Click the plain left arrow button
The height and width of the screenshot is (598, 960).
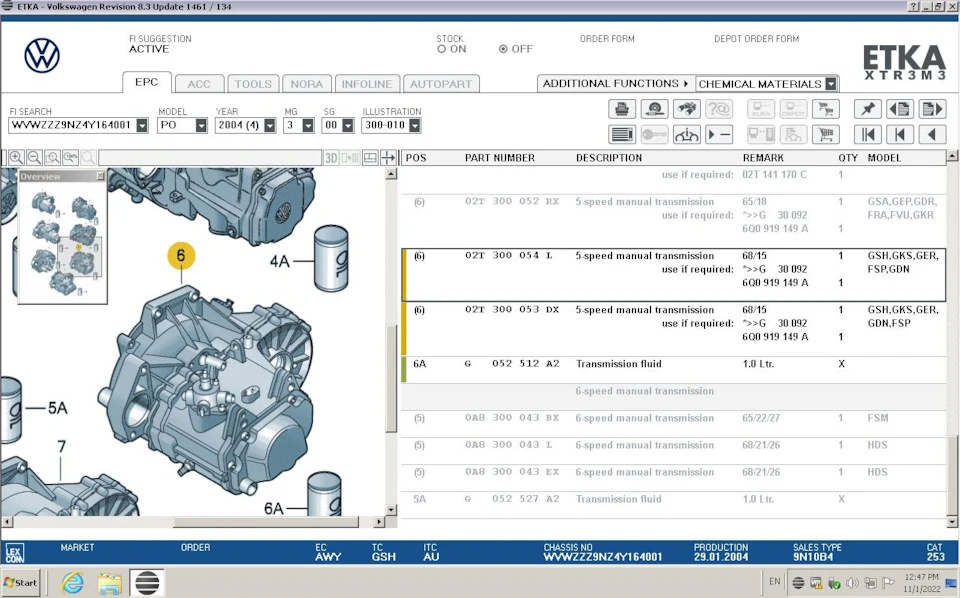(x=932, y=134)
